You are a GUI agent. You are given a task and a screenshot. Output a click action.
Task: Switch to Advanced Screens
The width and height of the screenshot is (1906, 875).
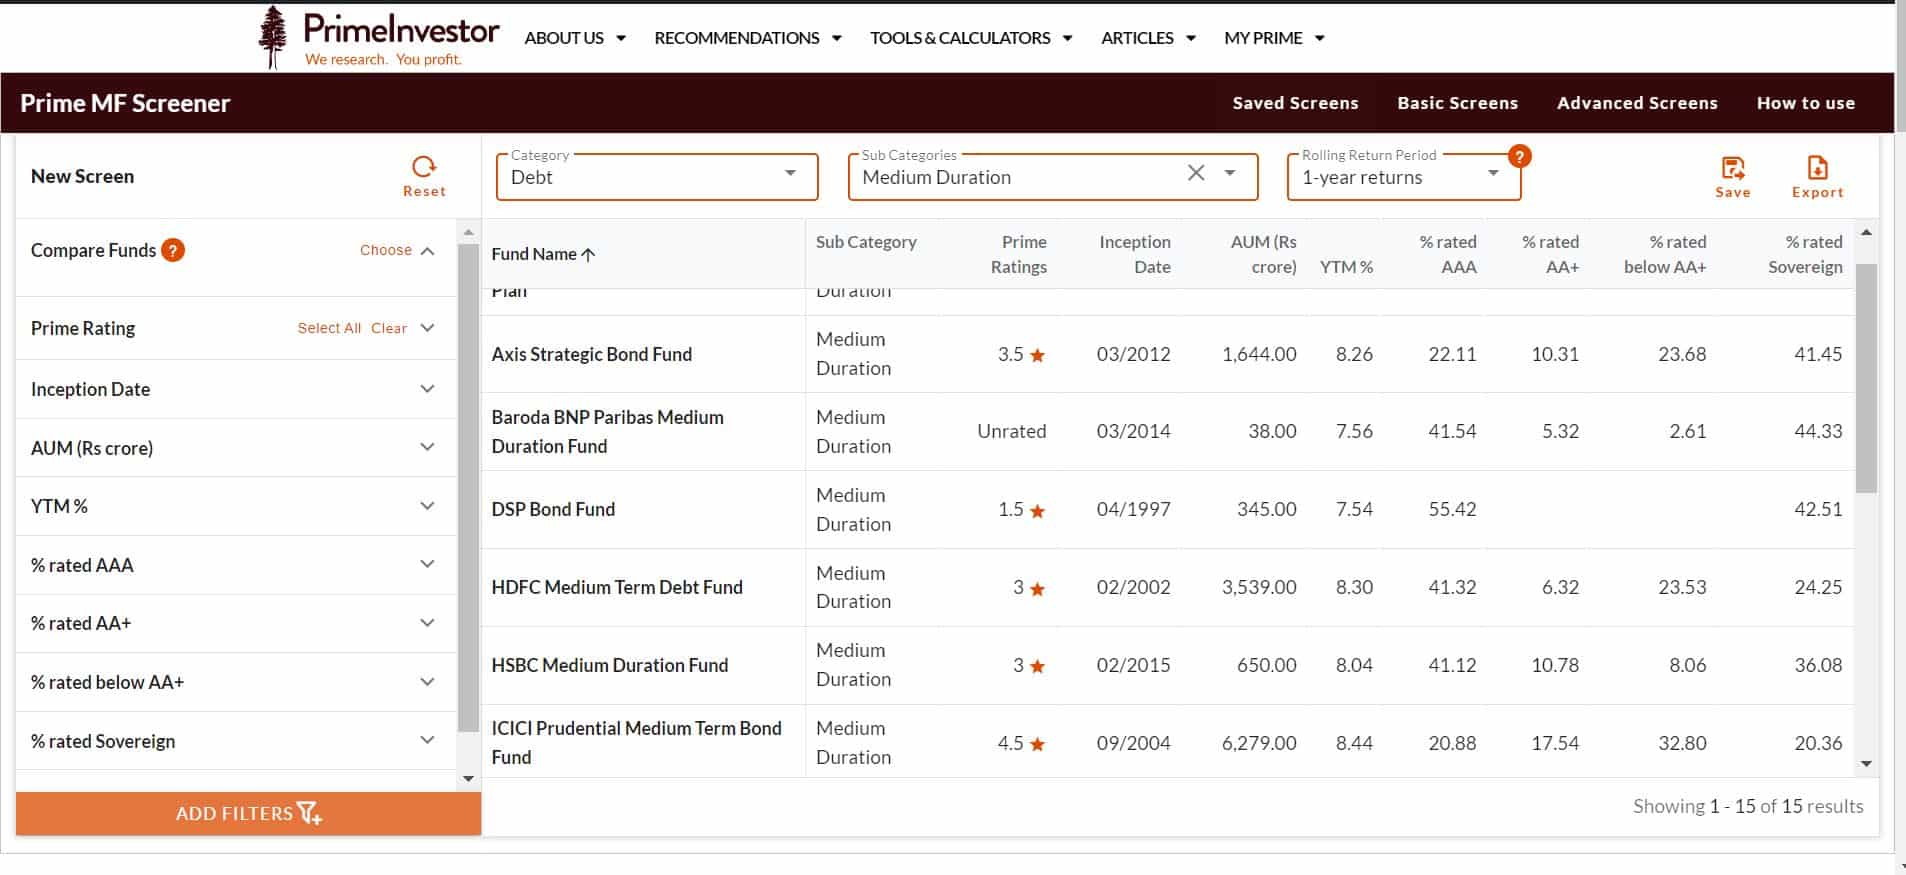pyautogui.click(x=1637, y=103)
